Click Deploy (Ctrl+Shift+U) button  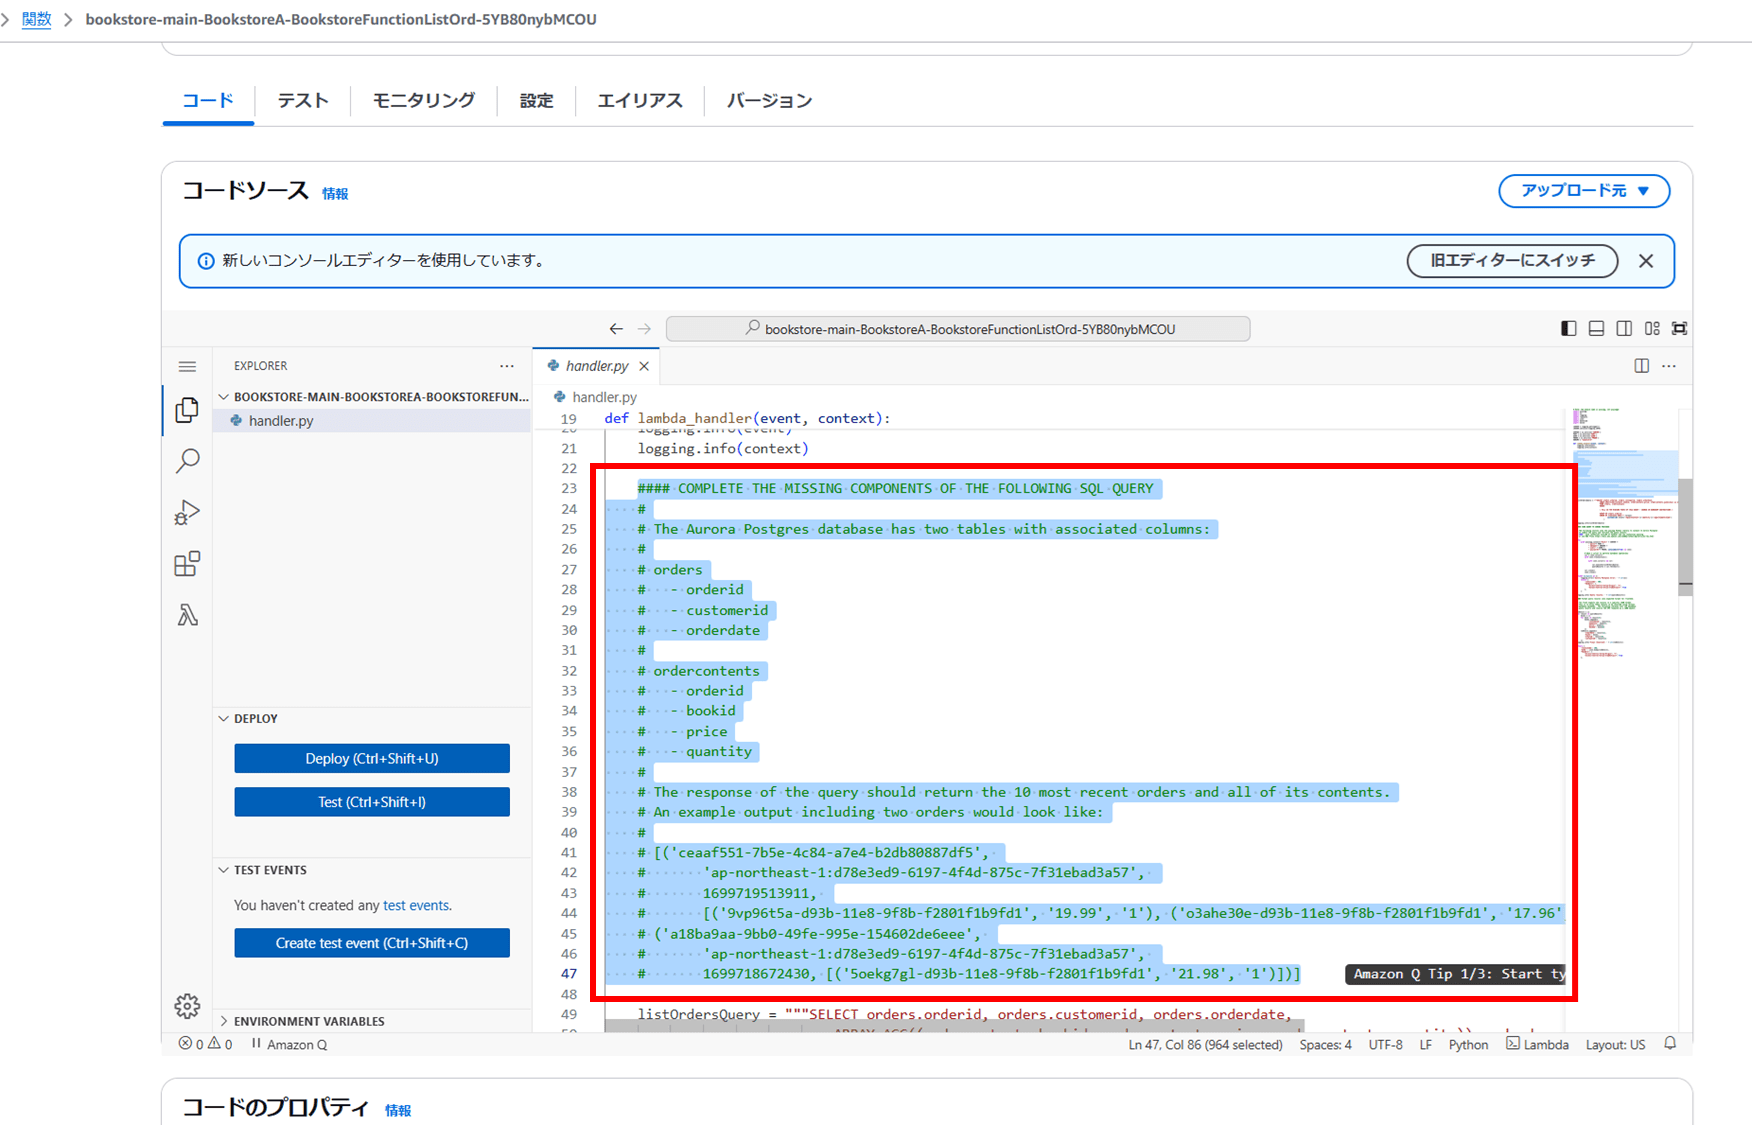[372, 758]
